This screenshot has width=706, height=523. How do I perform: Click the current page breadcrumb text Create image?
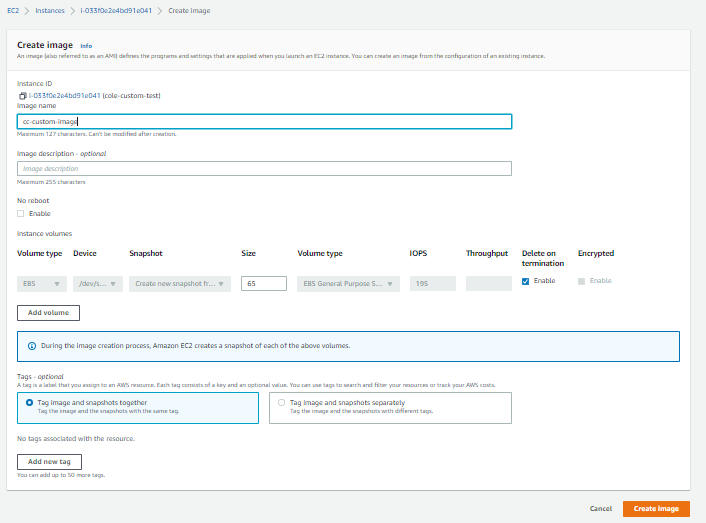(x=189, y=10)
